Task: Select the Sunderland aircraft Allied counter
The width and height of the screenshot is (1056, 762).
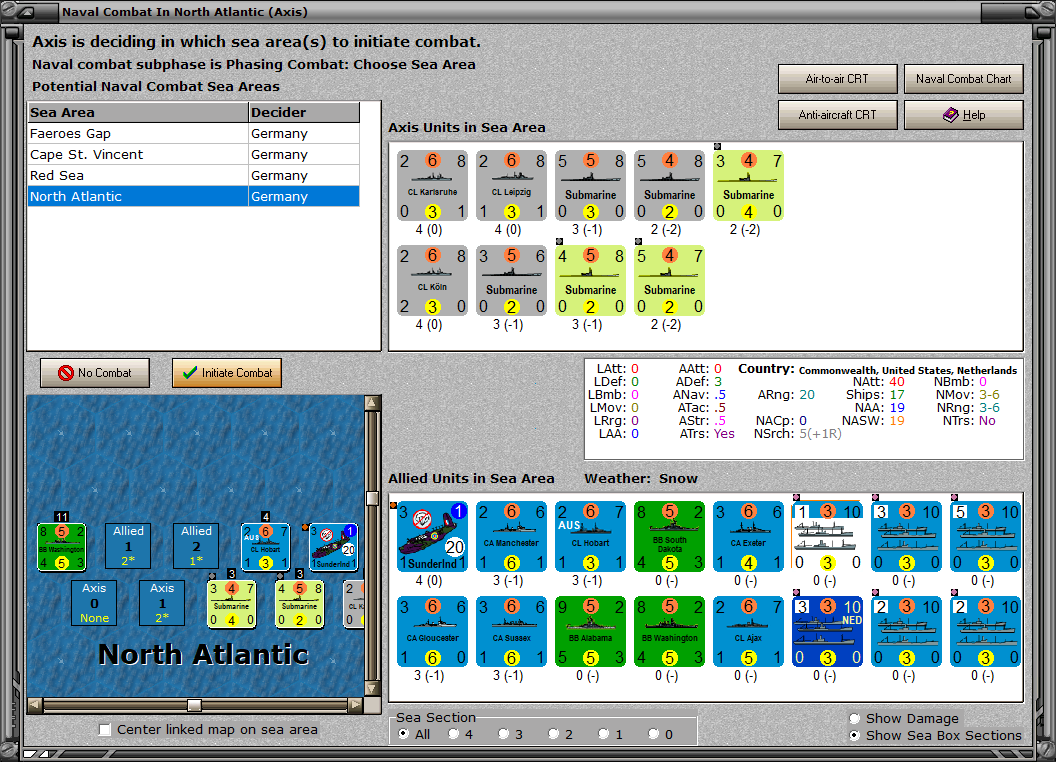Action: (x=432, y=536)
